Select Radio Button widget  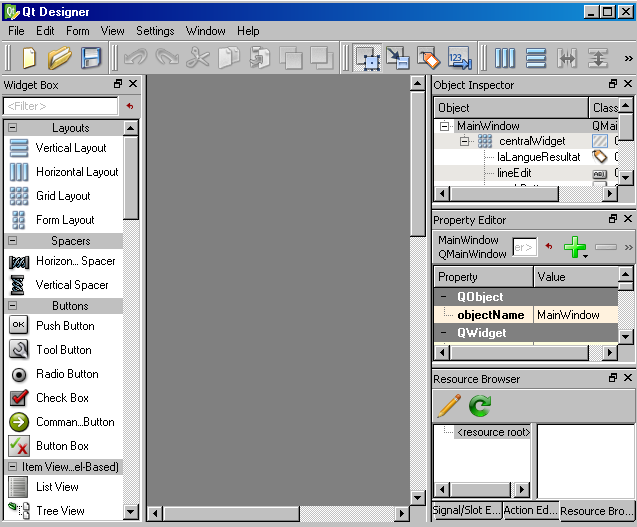(x=63, y=374)
